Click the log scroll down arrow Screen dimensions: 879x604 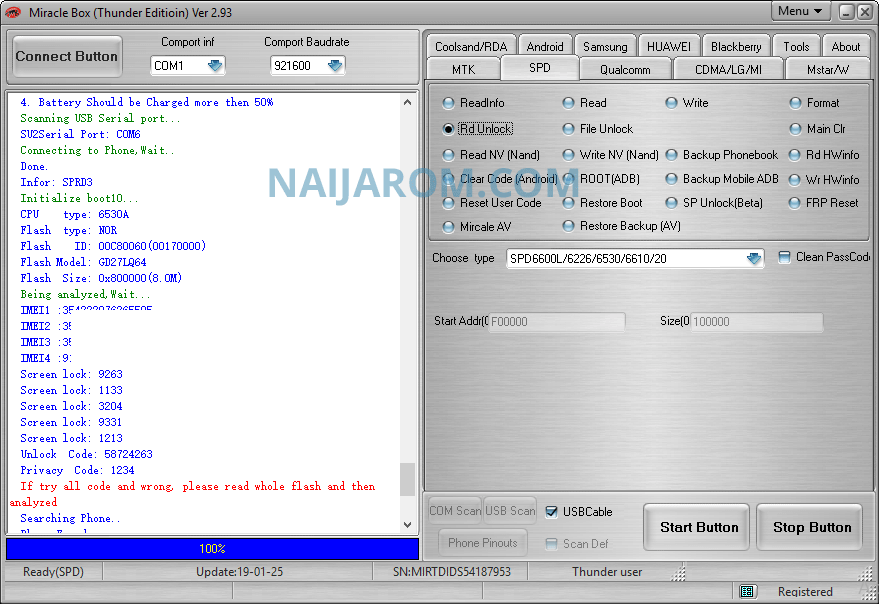[x=408, y=525]
